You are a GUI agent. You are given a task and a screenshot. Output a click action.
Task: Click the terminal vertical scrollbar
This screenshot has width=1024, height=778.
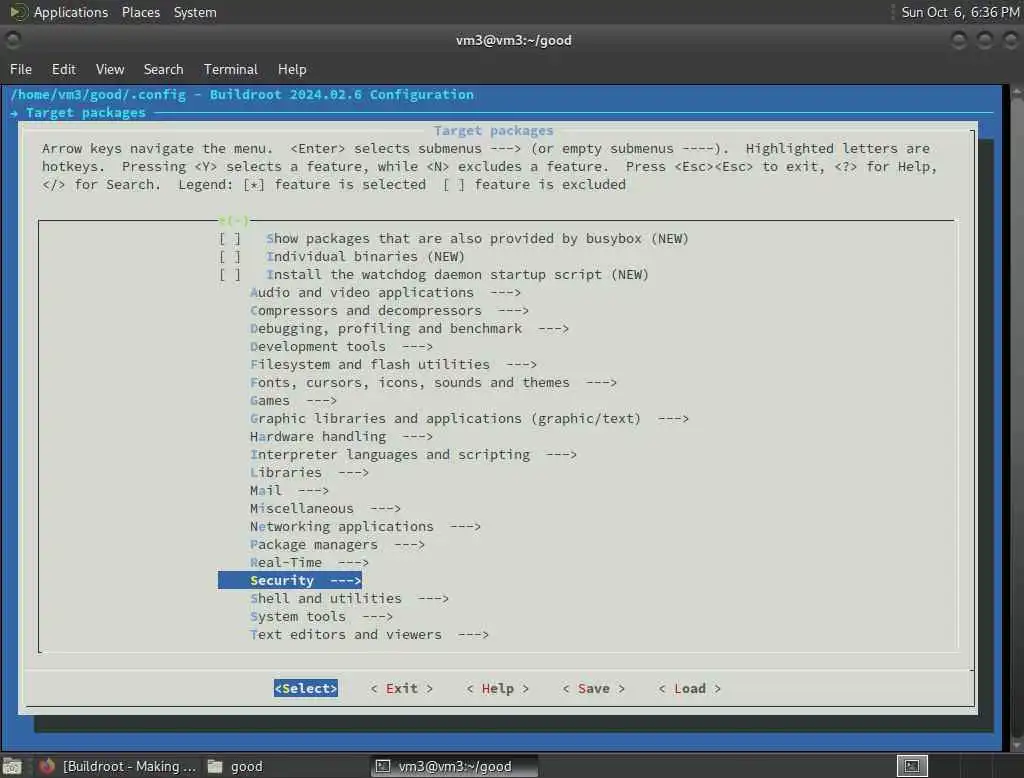[x=1016, y=418]
